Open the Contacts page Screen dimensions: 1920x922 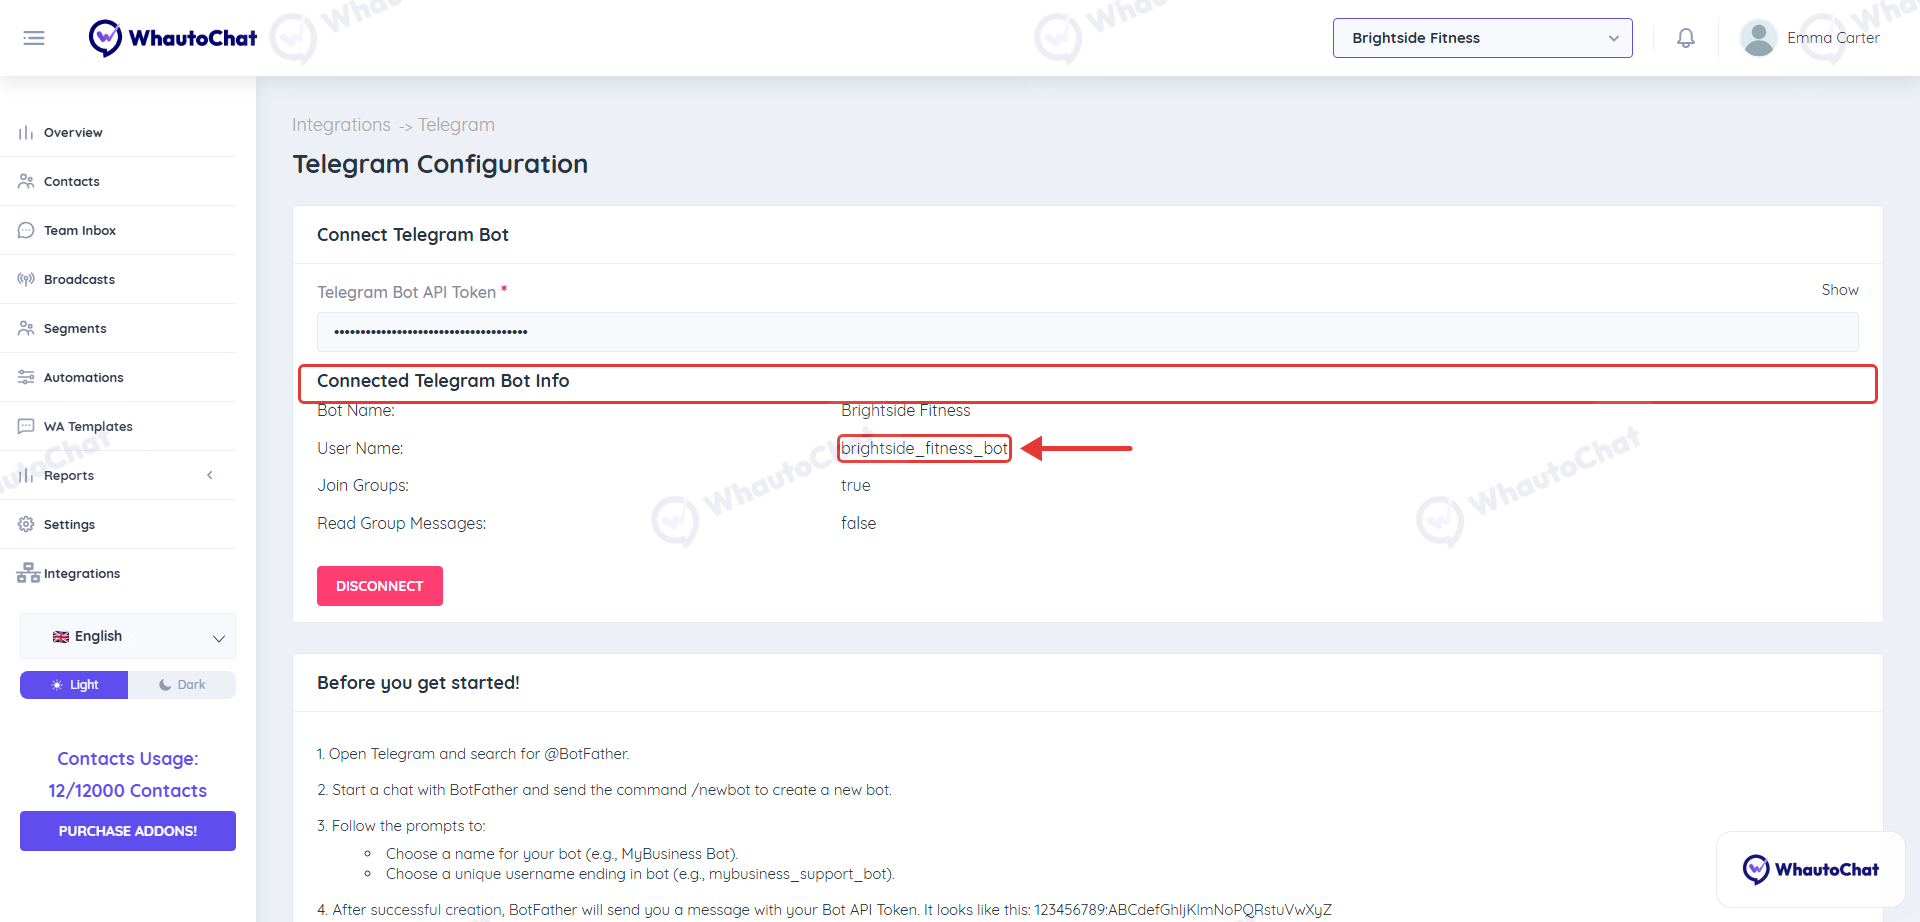pyautogui.click(x=72, y=182)
